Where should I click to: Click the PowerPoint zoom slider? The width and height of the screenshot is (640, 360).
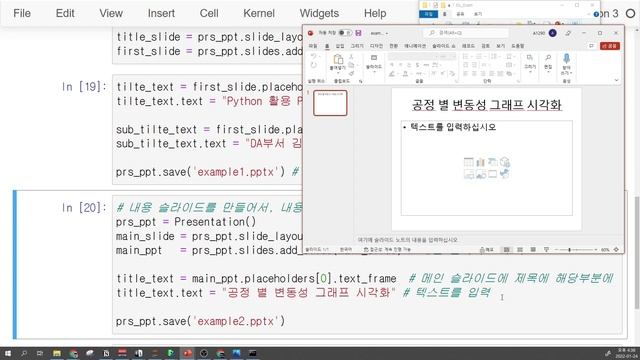[x=575, y=249]
